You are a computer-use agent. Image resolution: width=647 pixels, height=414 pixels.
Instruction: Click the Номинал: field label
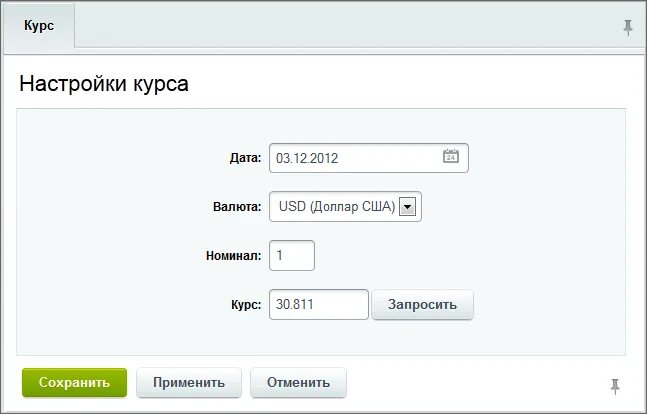(234, 255)
